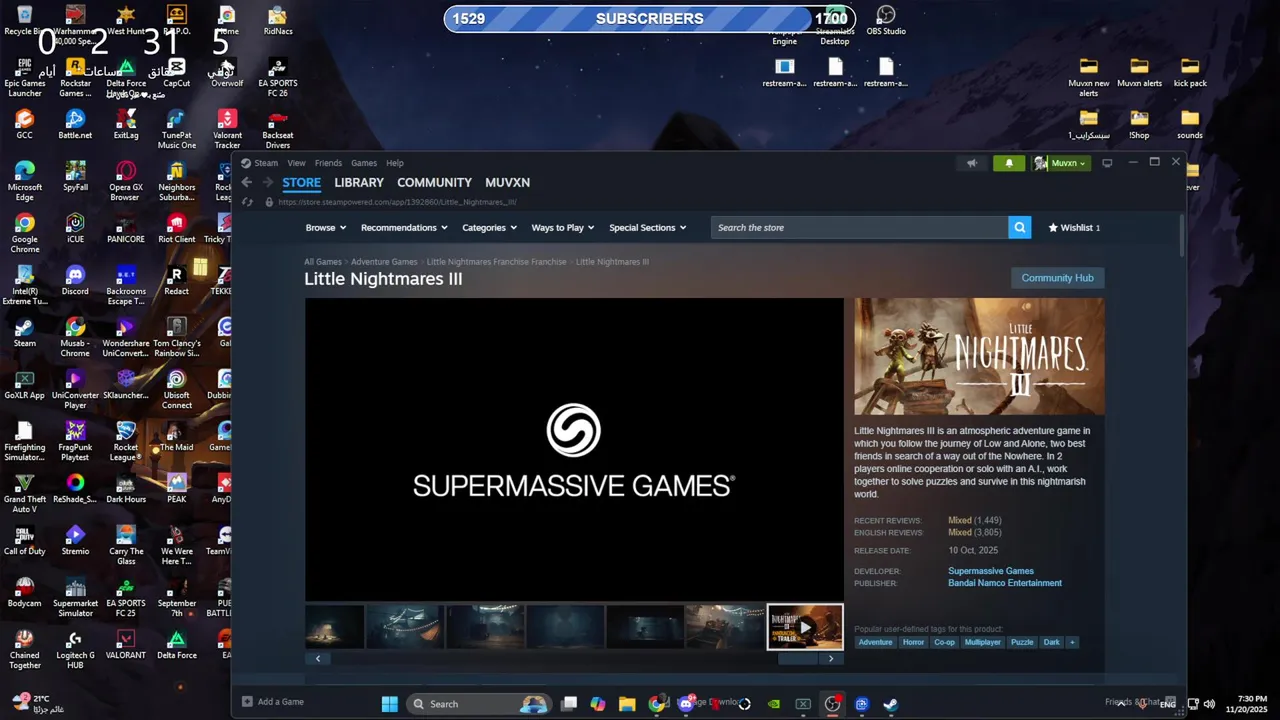Open the Help menu
The image size is (1280, 720).
[395, 163]
